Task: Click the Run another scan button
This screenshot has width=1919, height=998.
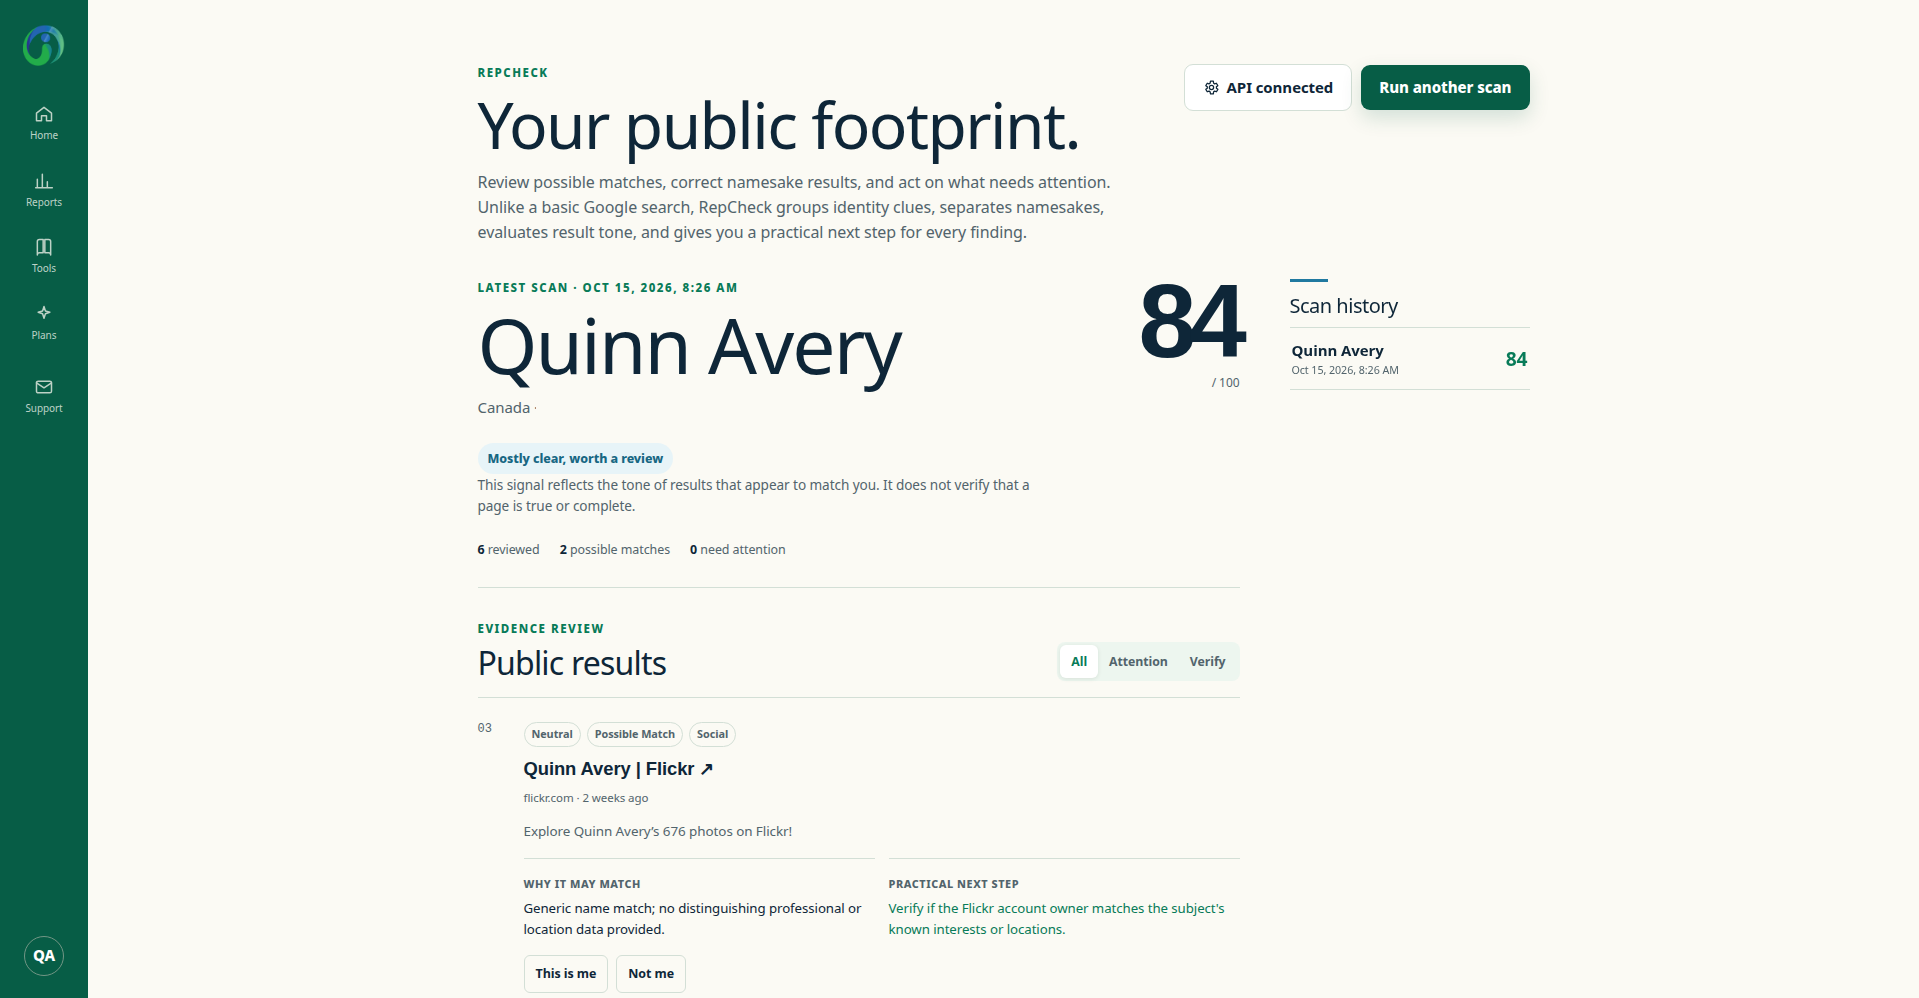Action: [x=1445, y=88]
